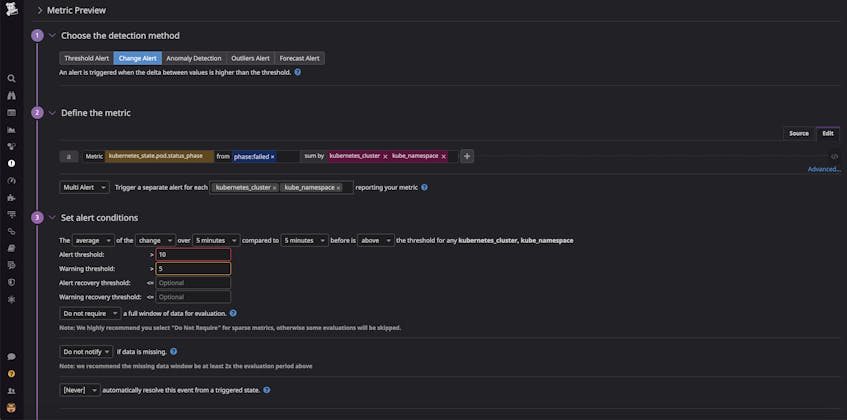Image resolution: width=847 pixels, height=420 pixels.
Task: Open help icon beside 'full window of data for evaluation'
Action: 233,313
